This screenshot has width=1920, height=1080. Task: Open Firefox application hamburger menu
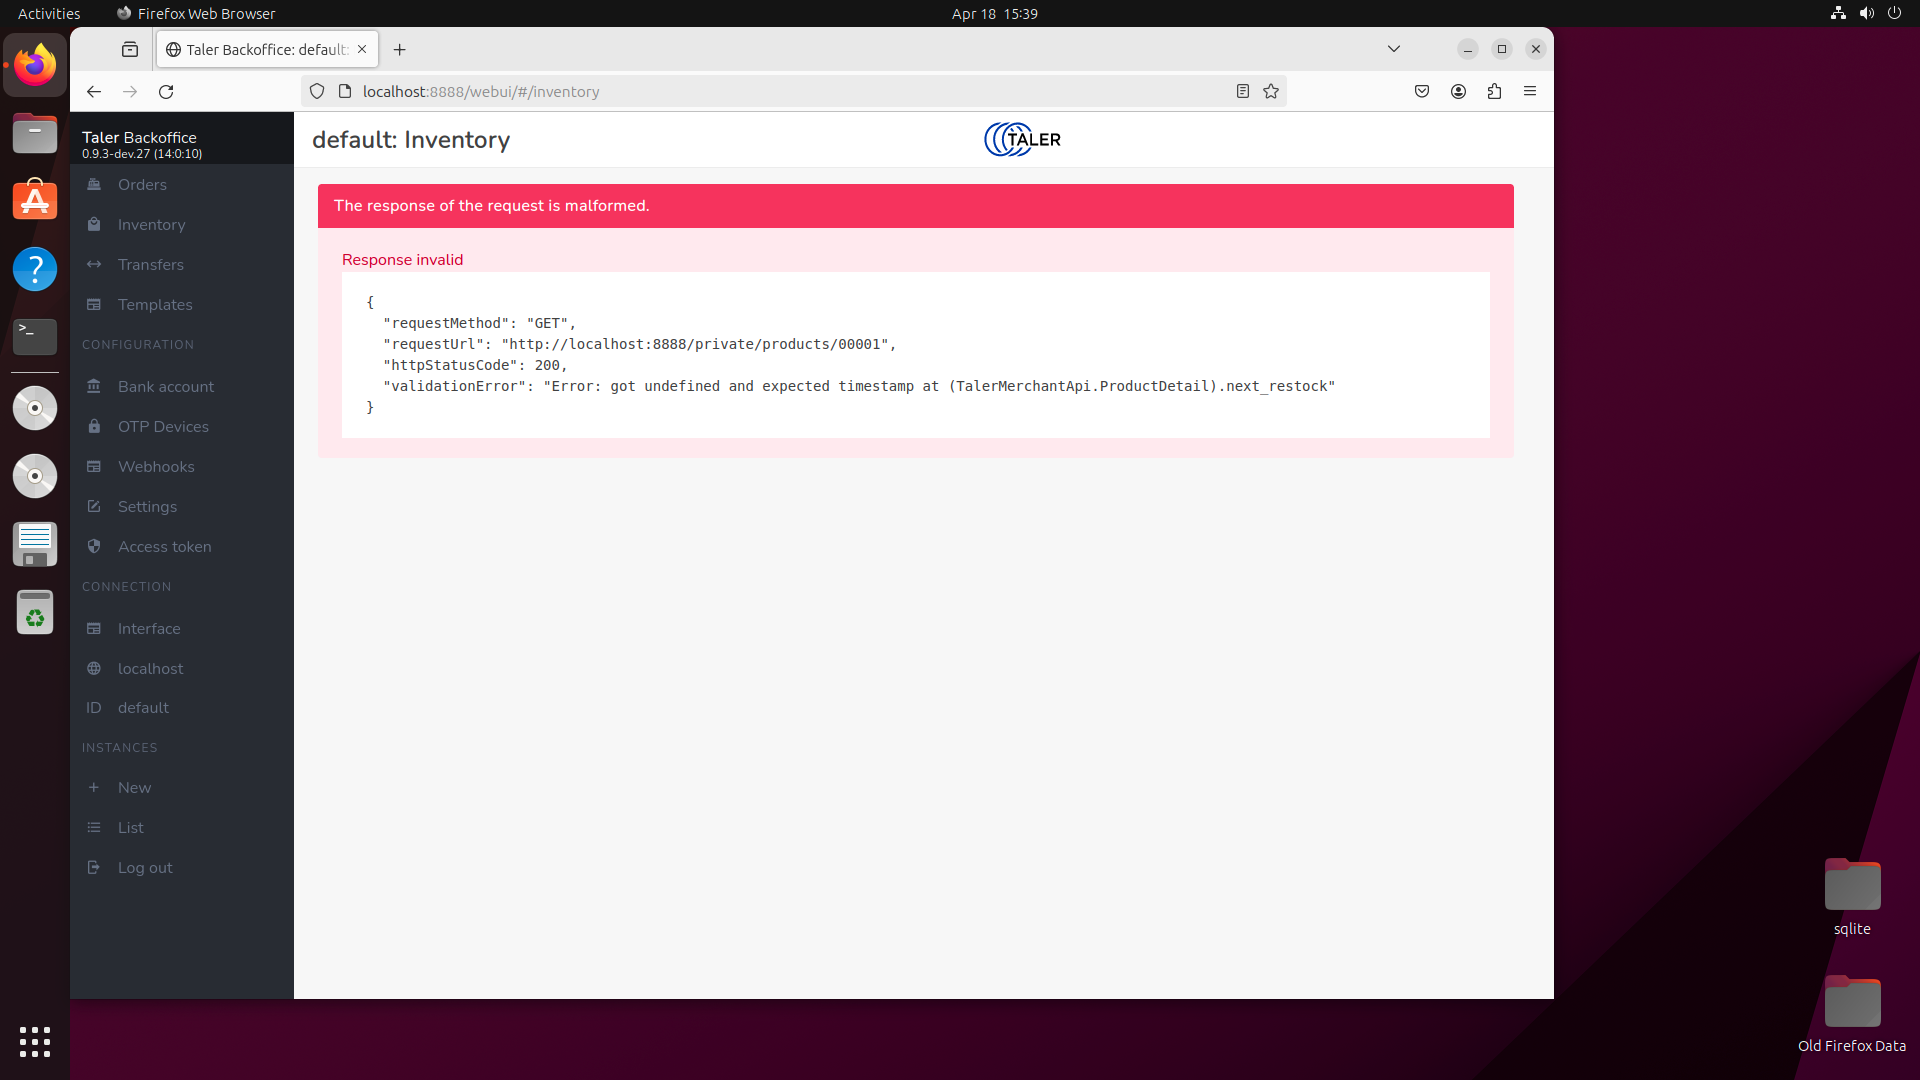click(x=1530, y=92)
